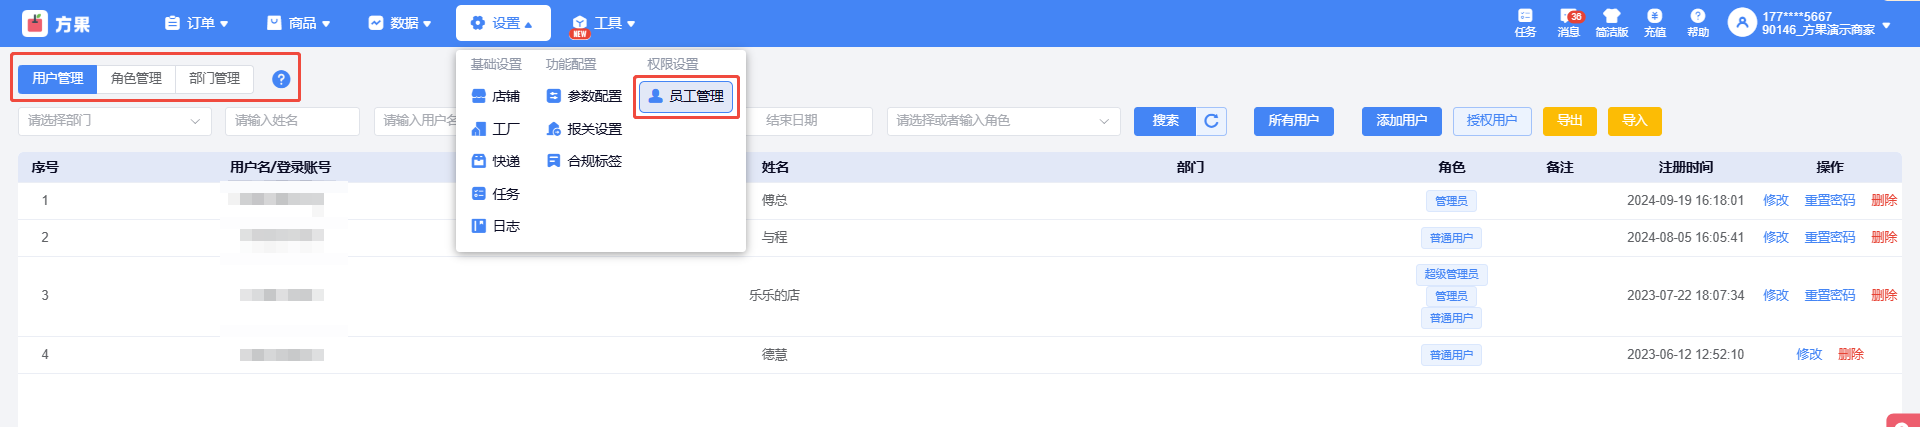This screenshot has width=1920, height=427.
Task: Click the yellow 导出 button
Action: point(1569,121)
